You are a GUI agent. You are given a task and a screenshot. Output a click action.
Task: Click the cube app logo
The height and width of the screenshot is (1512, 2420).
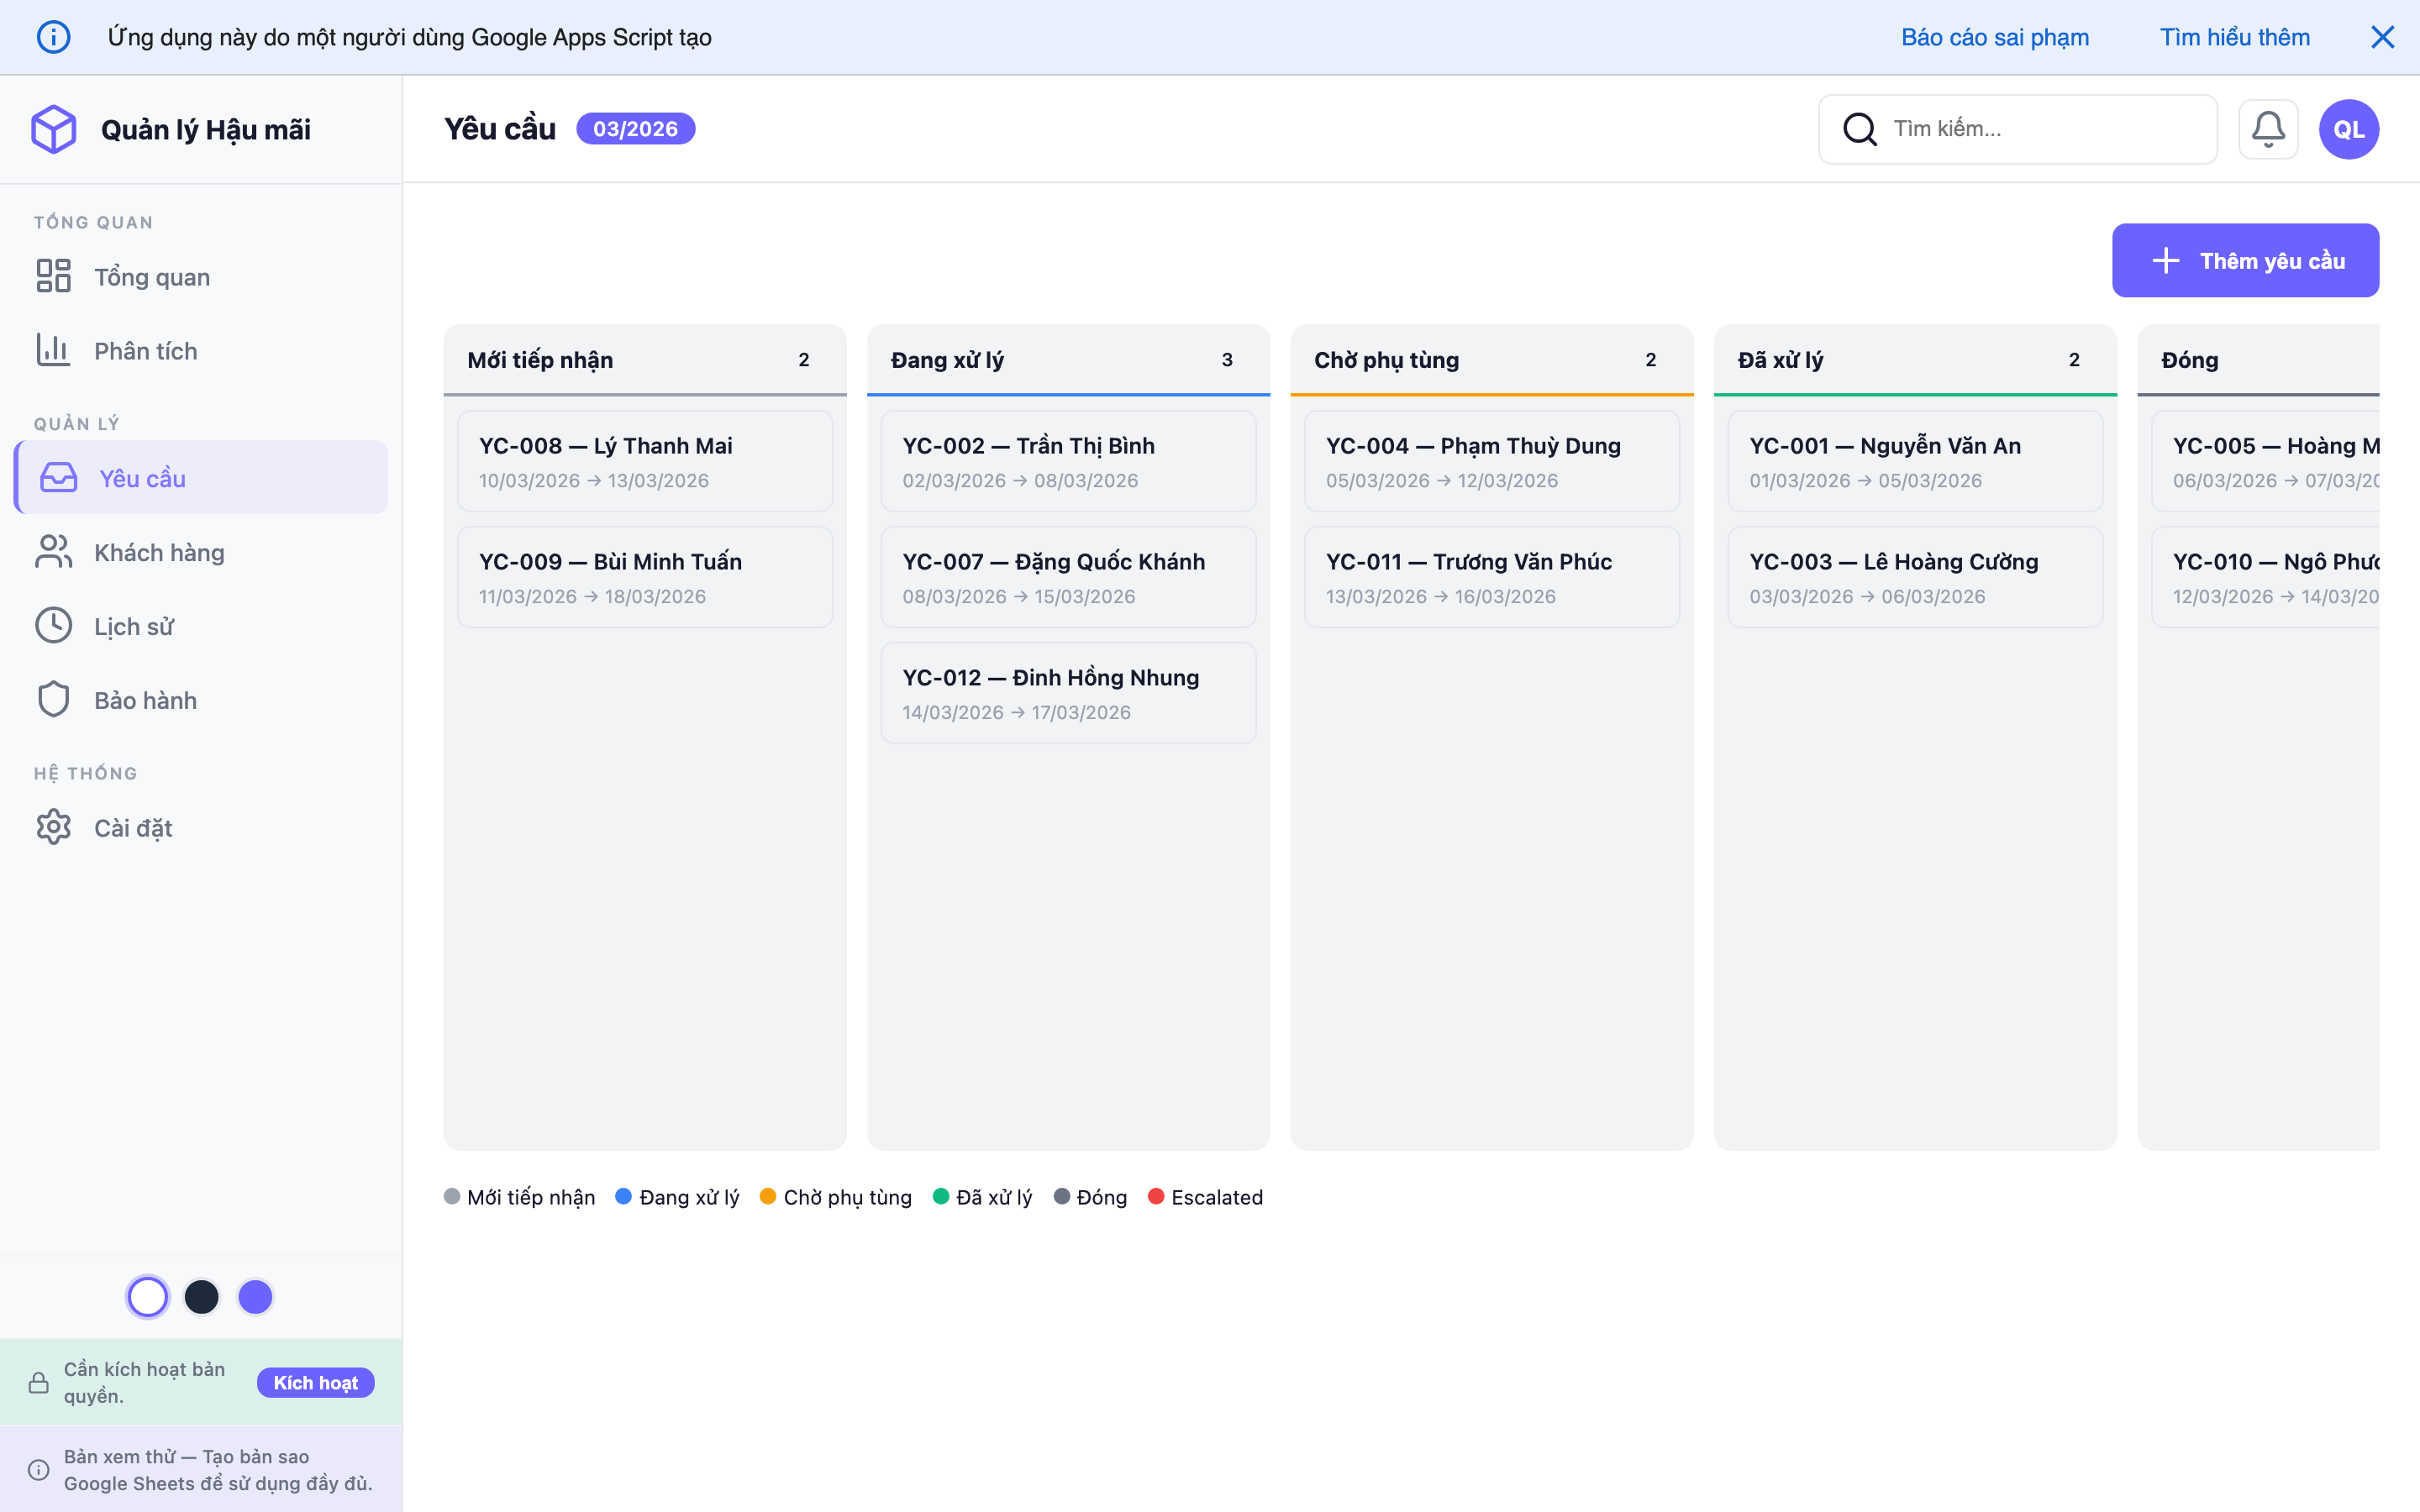coord(54,129)
